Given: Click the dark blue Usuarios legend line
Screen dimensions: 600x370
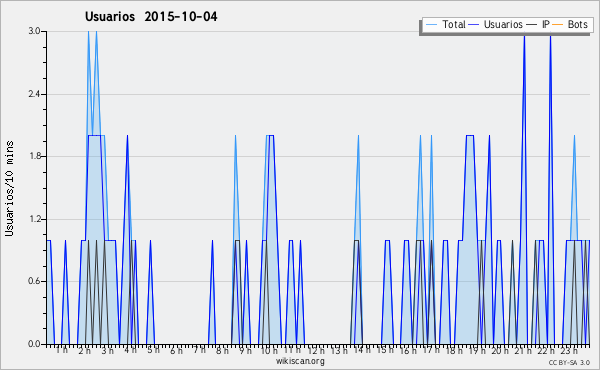Looking at the screenshot, I should pos(474,25).
